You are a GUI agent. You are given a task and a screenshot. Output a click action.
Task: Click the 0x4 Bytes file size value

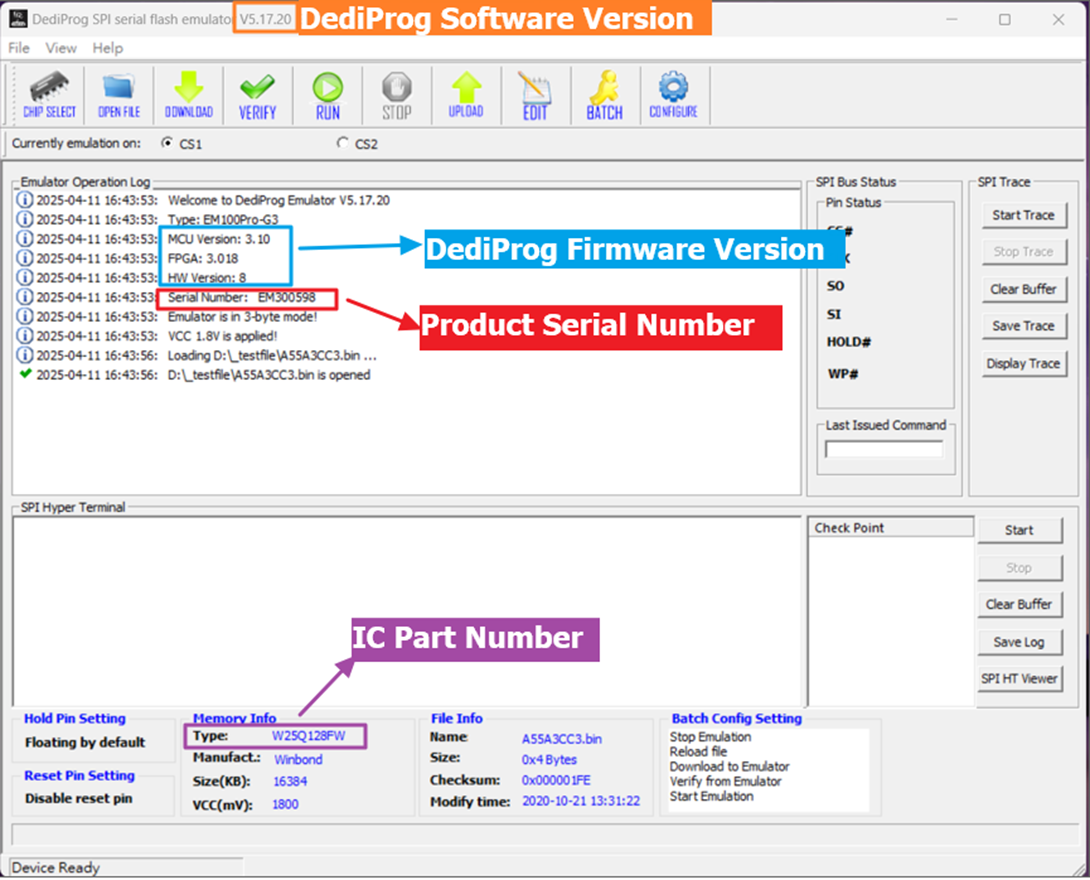pos(549,760)
